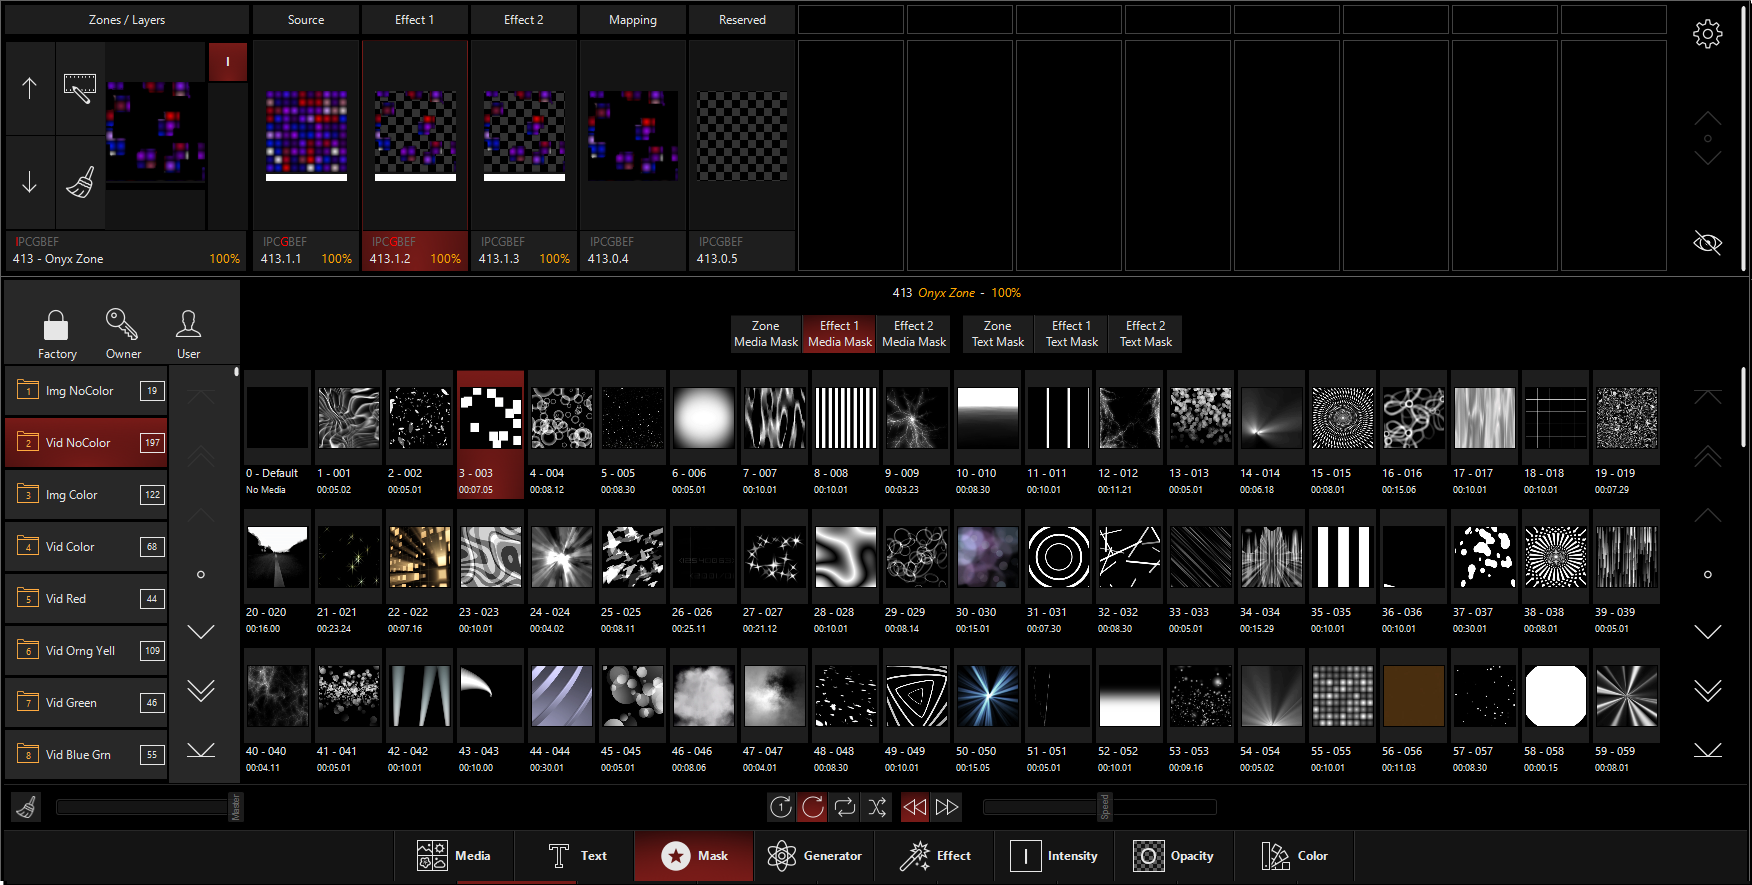Open the Opacity tab
Viewport: 1752px width, 885px height.
coord(1174,856)
